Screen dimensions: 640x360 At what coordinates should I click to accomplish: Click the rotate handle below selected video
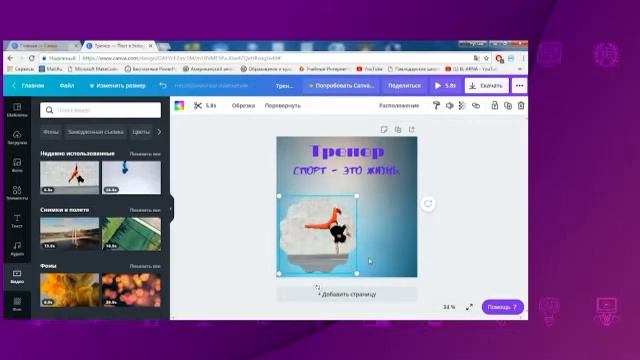point(317,287)
